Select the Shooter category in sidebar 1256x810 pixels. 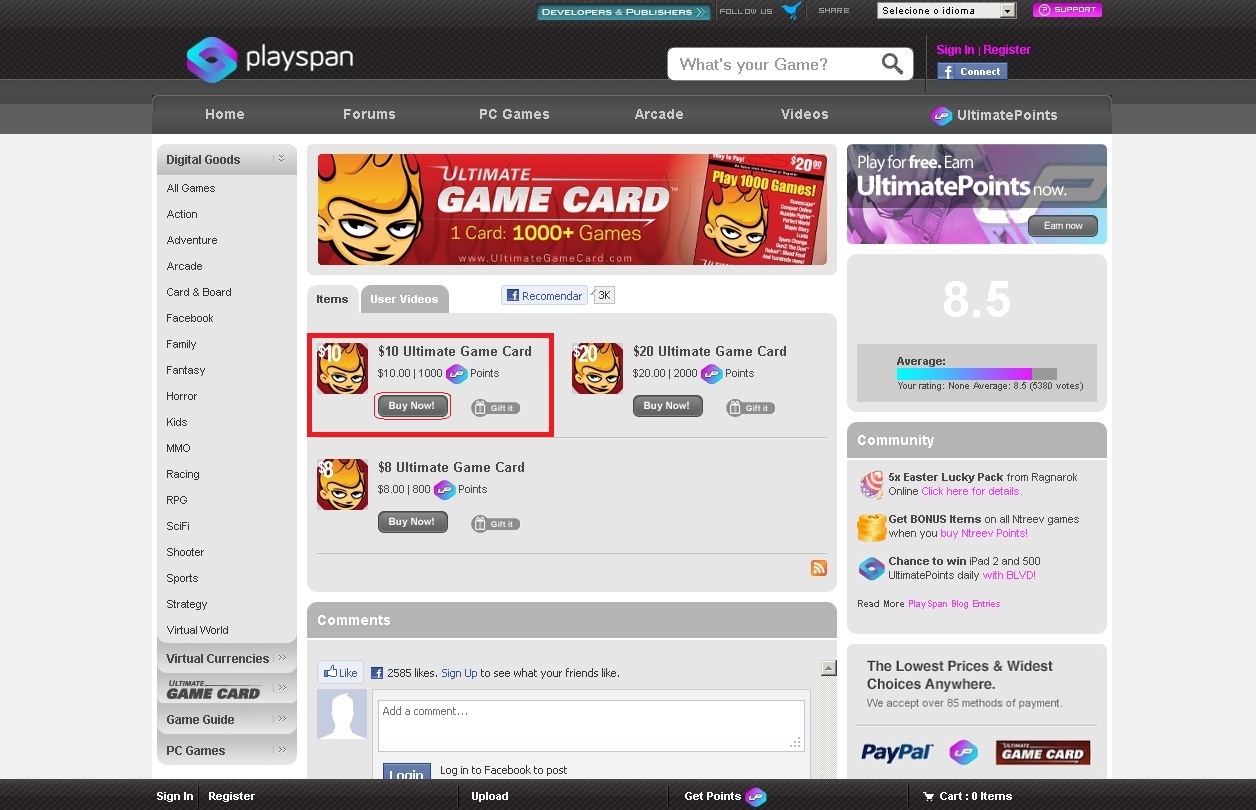pos(185,552)
